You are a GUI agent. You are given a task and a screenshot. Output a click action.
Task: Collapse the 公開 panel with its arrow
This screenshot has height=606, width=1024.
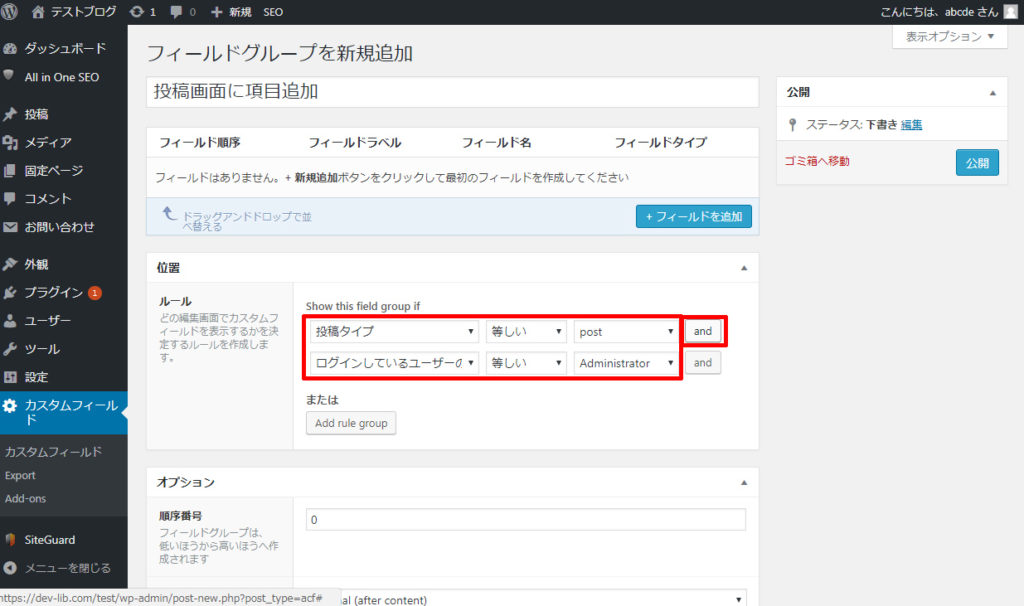pyautogui.click(x=992, y=92)
